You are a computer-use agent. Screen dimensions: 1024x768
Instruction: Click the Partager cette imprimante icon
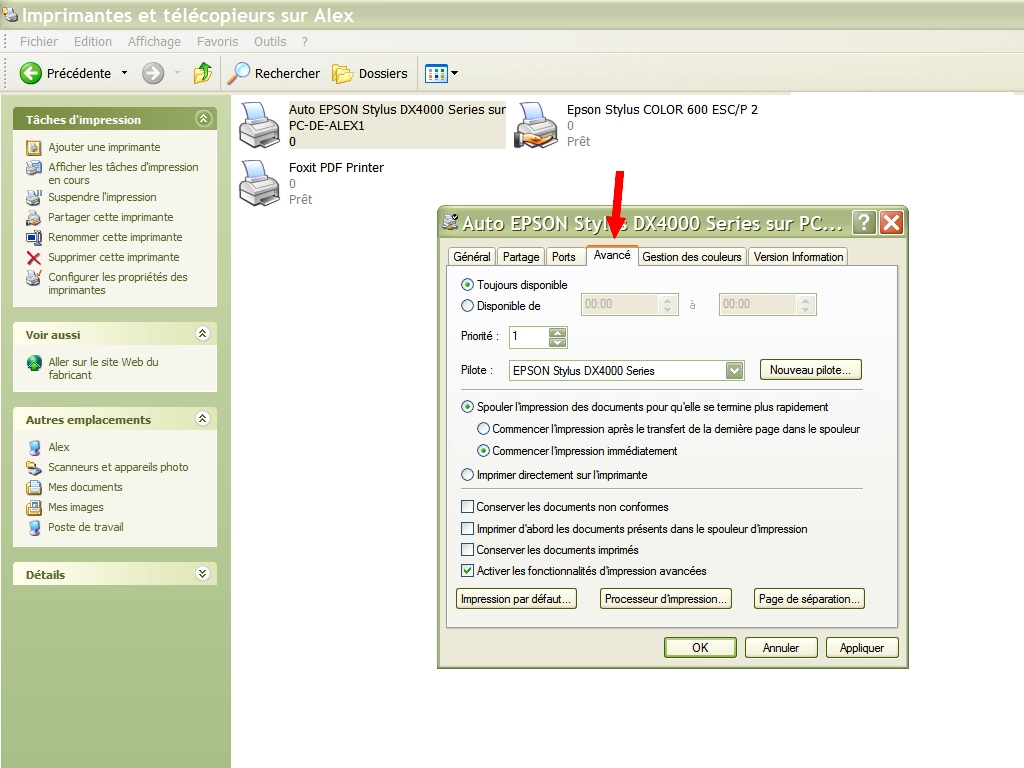coord(34,217)
